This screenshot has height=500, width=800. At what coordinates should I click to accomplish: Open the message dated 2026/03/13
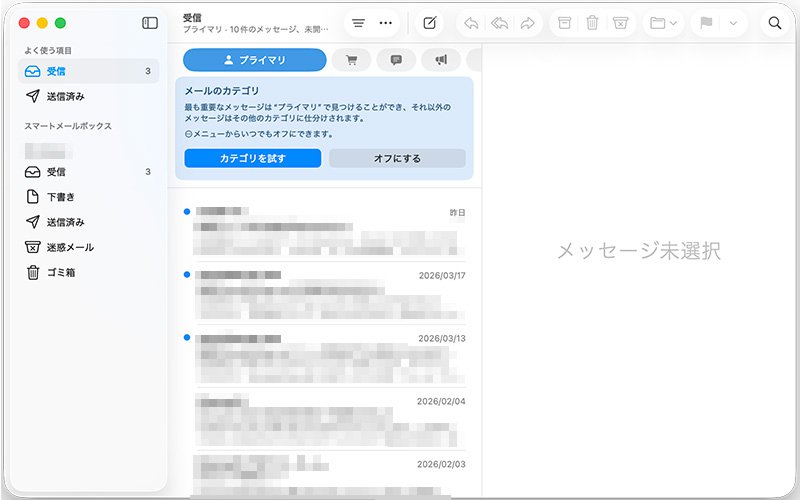(x=324, y=357)
